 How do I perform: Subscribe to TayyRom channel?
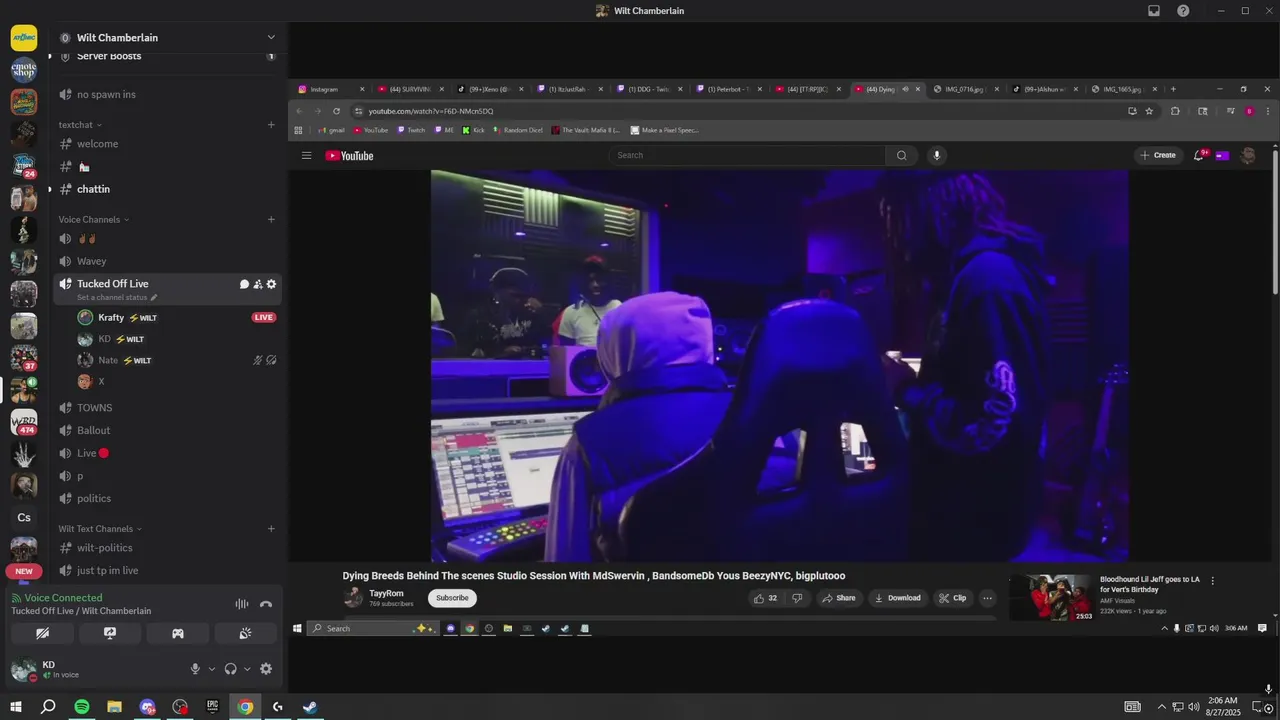[452, 598]
